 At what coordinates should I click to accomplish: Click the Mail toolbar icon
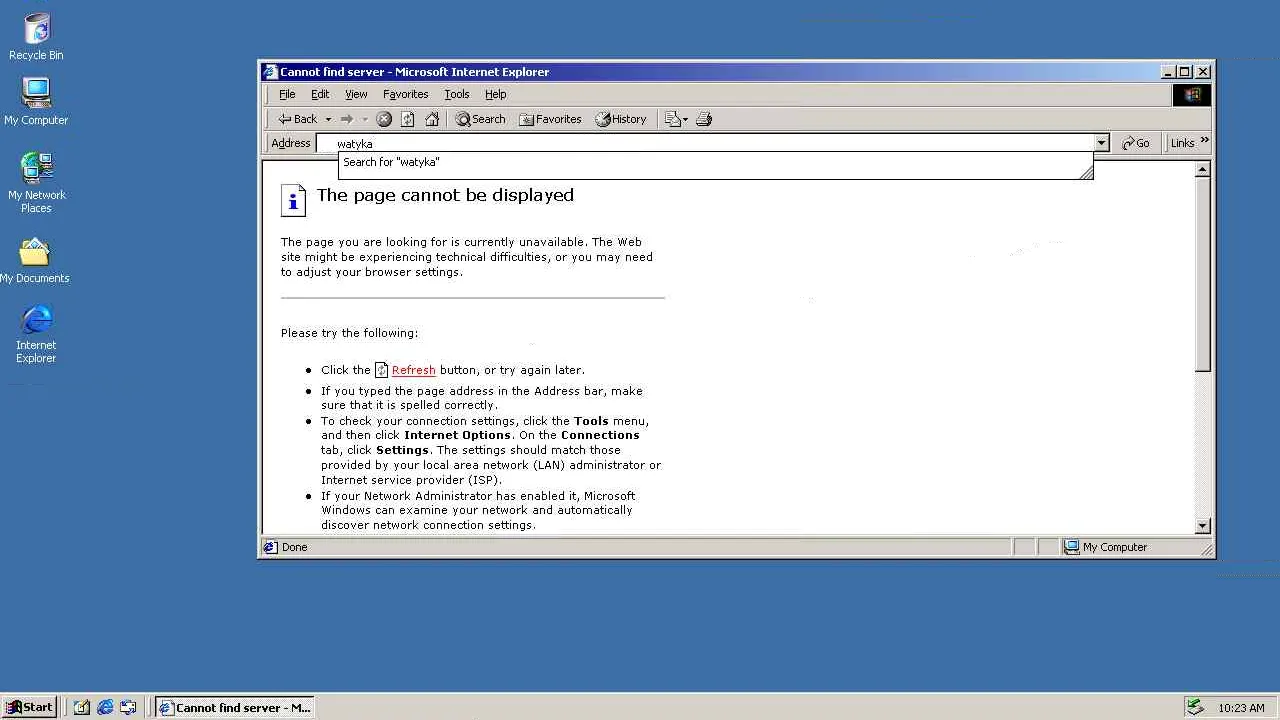pos(677,119)
